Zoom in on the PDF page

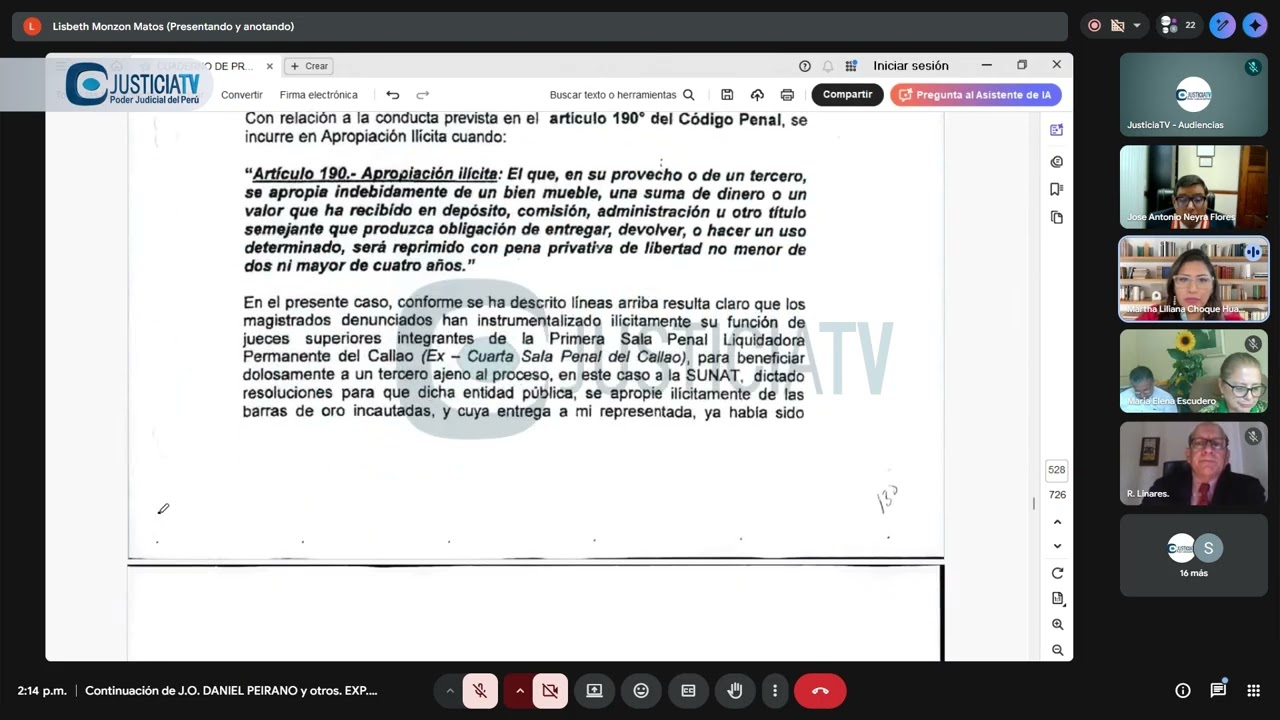click(1057, 624)
